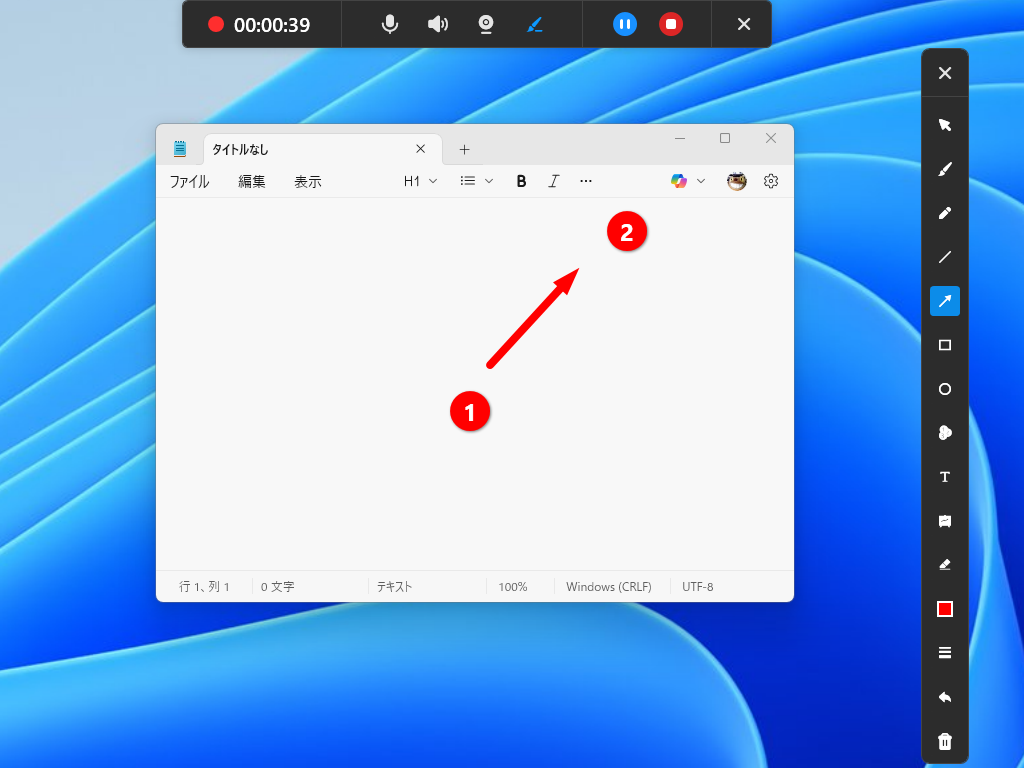Image resolution: width=1024 pixels, height=768 pixels.
Task: Open the ファイル menu
Action: [x=189, y=181]
